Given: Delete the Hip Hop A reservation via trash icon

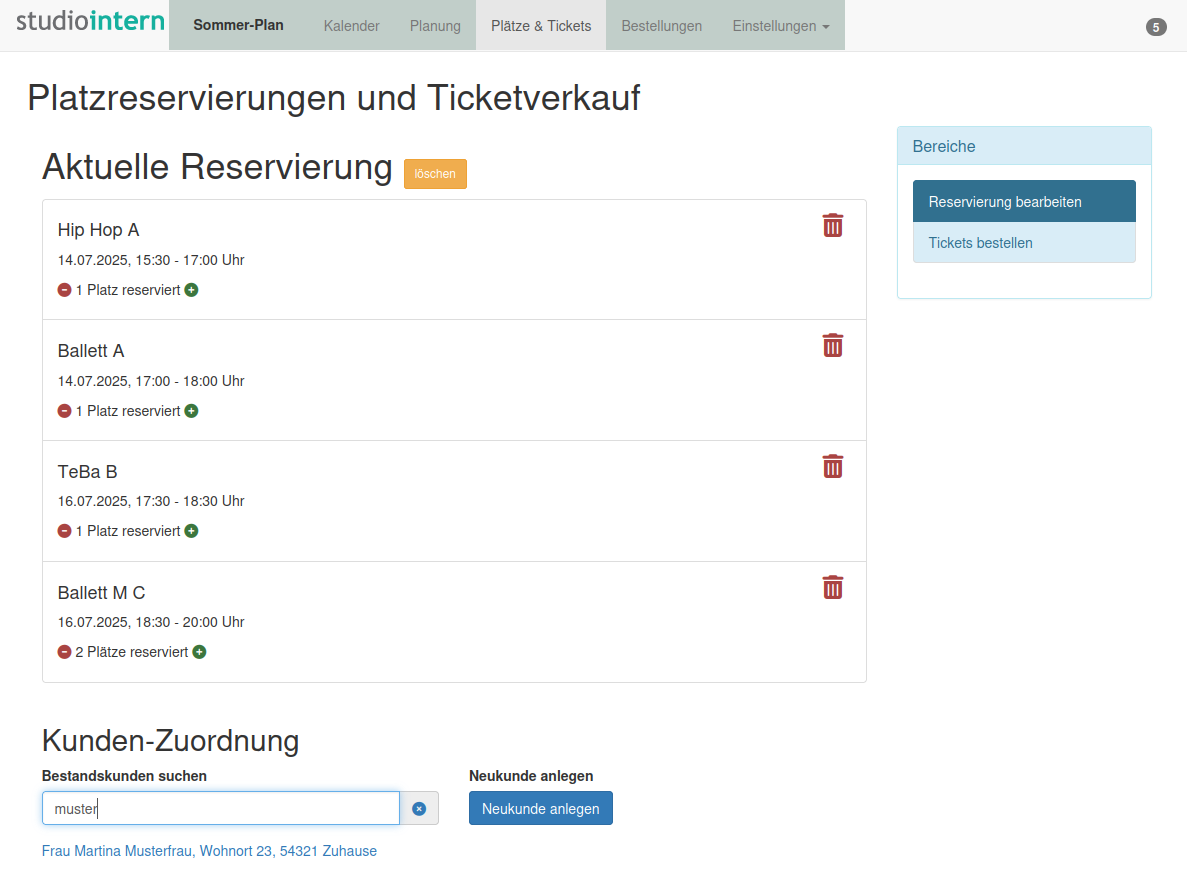Looking at the screenshot, I should 832,226.
